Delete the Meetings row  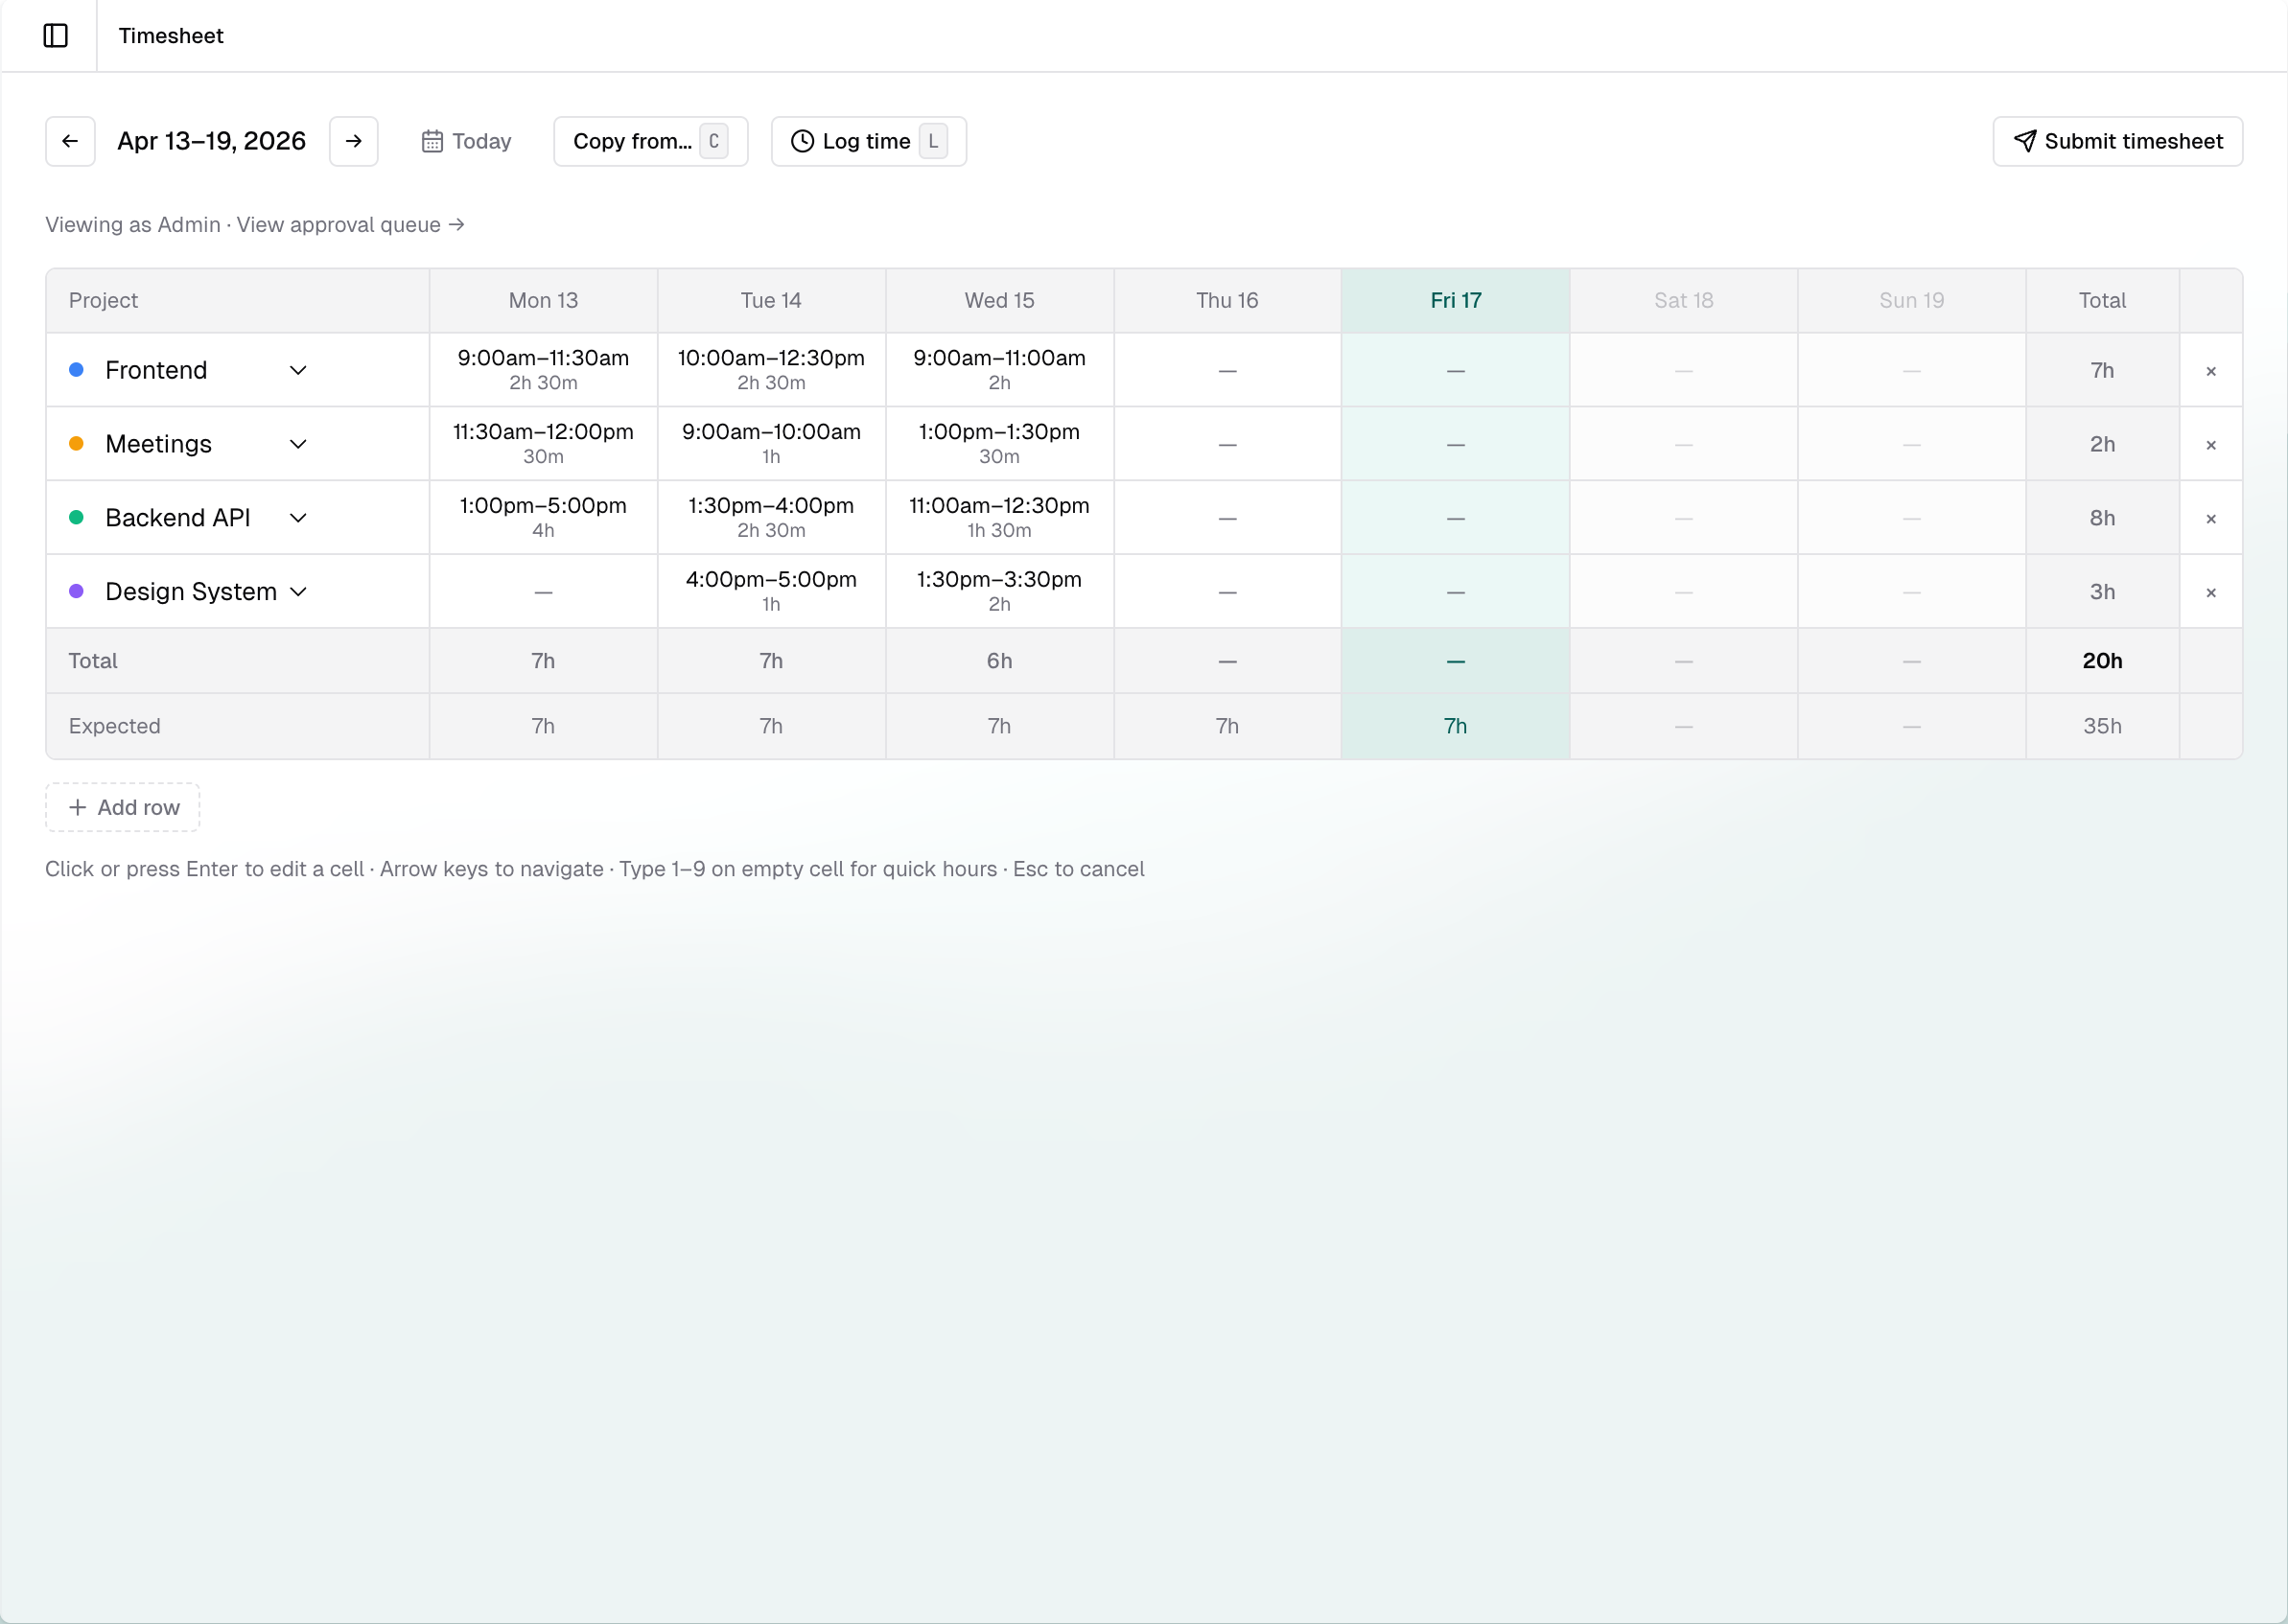coord(2211,444)
